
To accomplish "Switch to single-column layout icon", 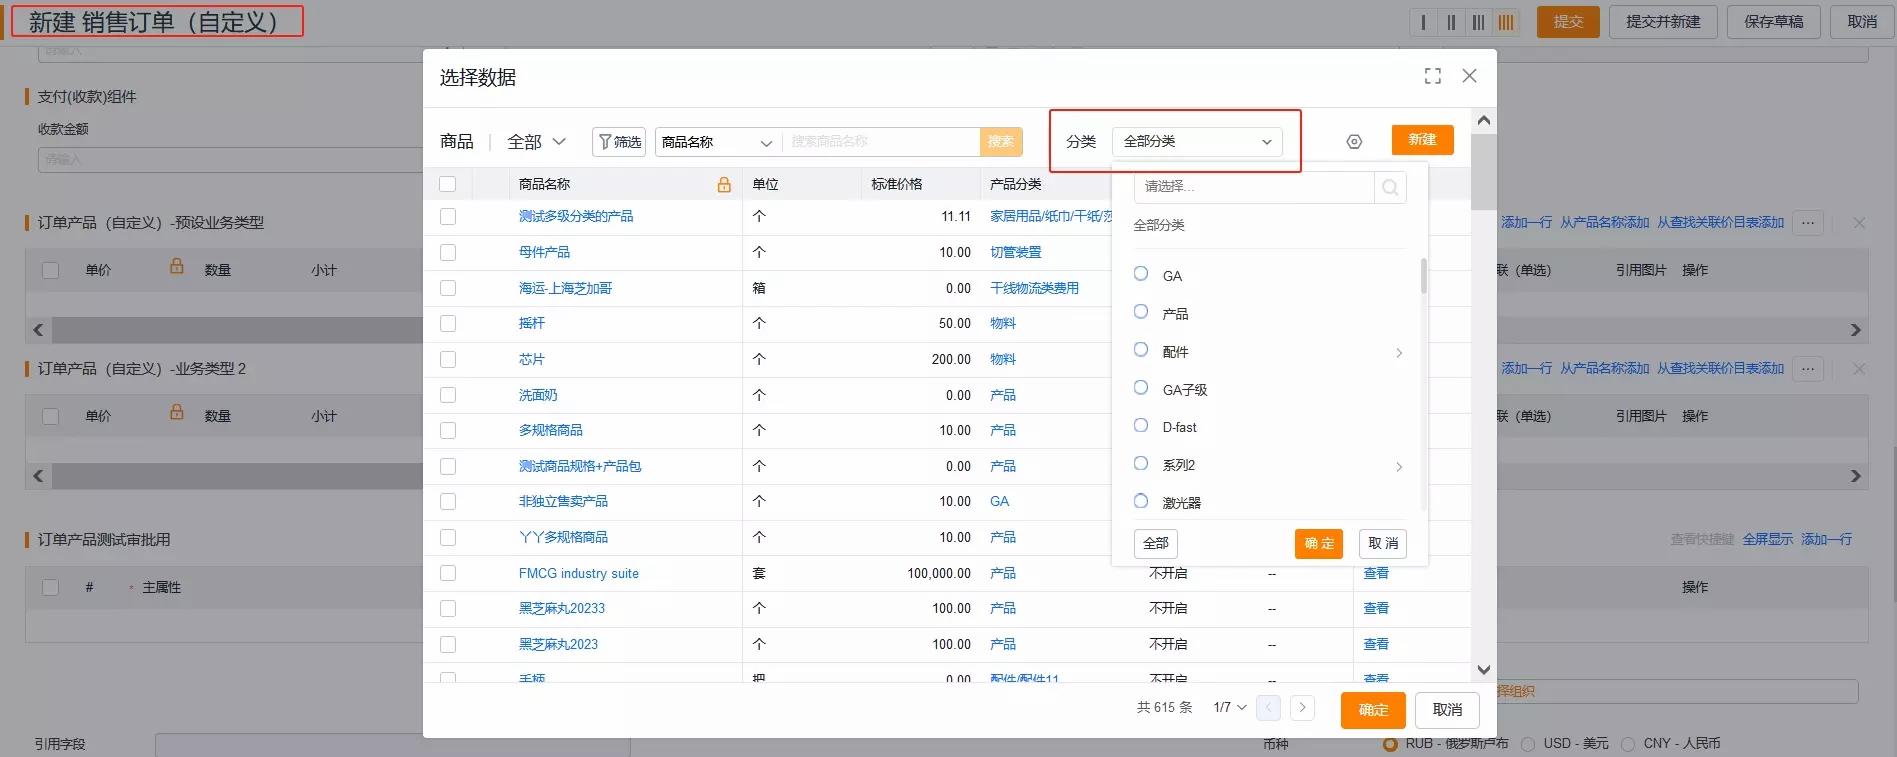I will coord(1424,22).
